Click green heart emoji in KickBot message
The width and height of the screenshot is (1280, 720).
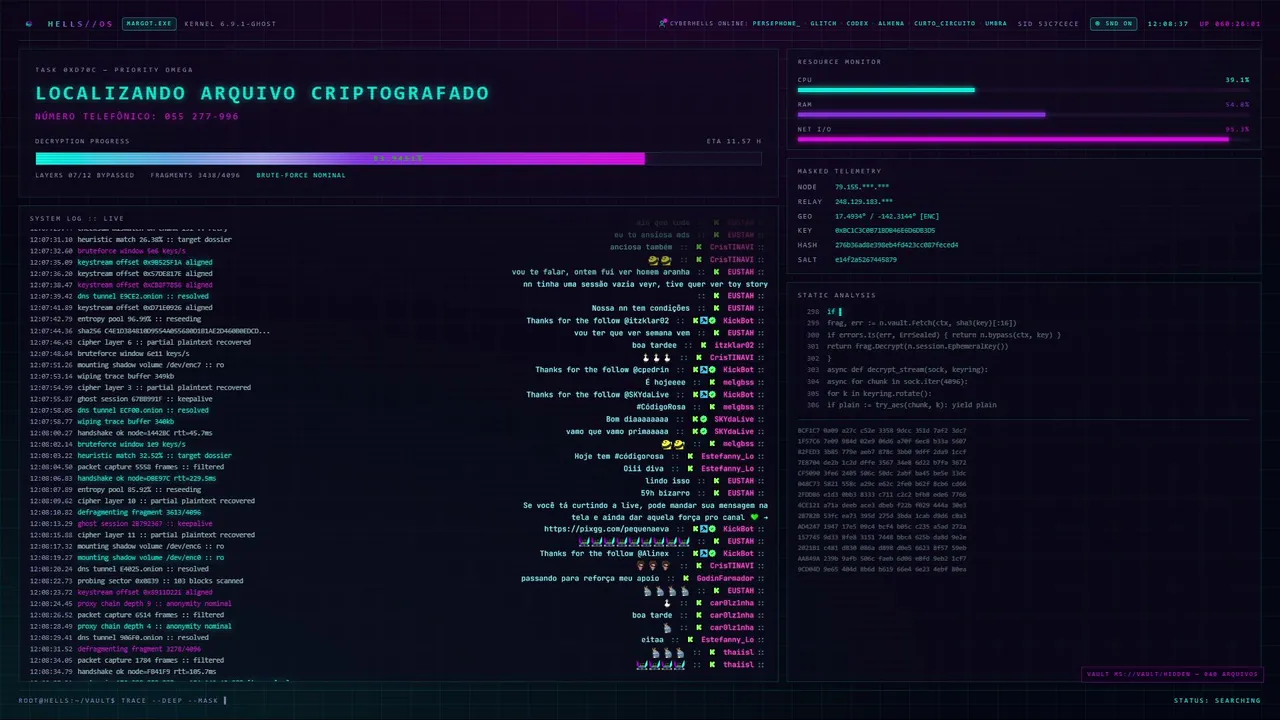tap(755, 517)
